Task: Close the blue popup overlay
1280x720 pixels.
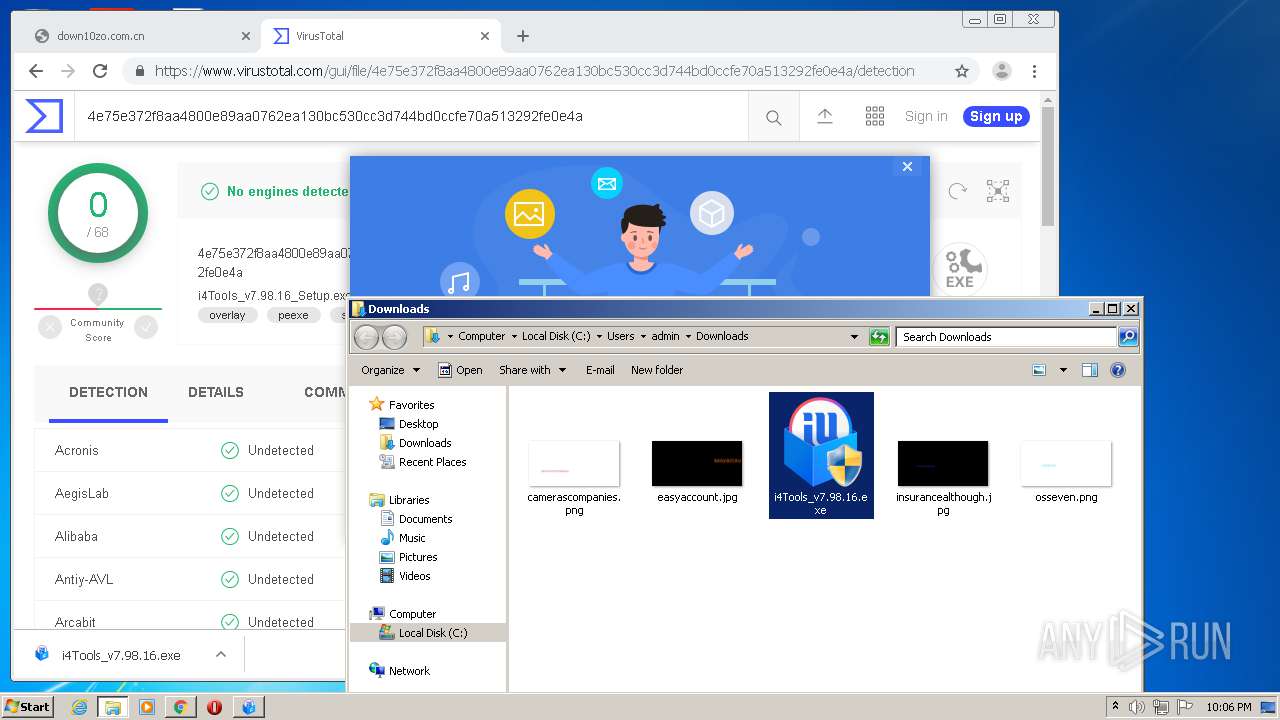Action: coord(907,167)
